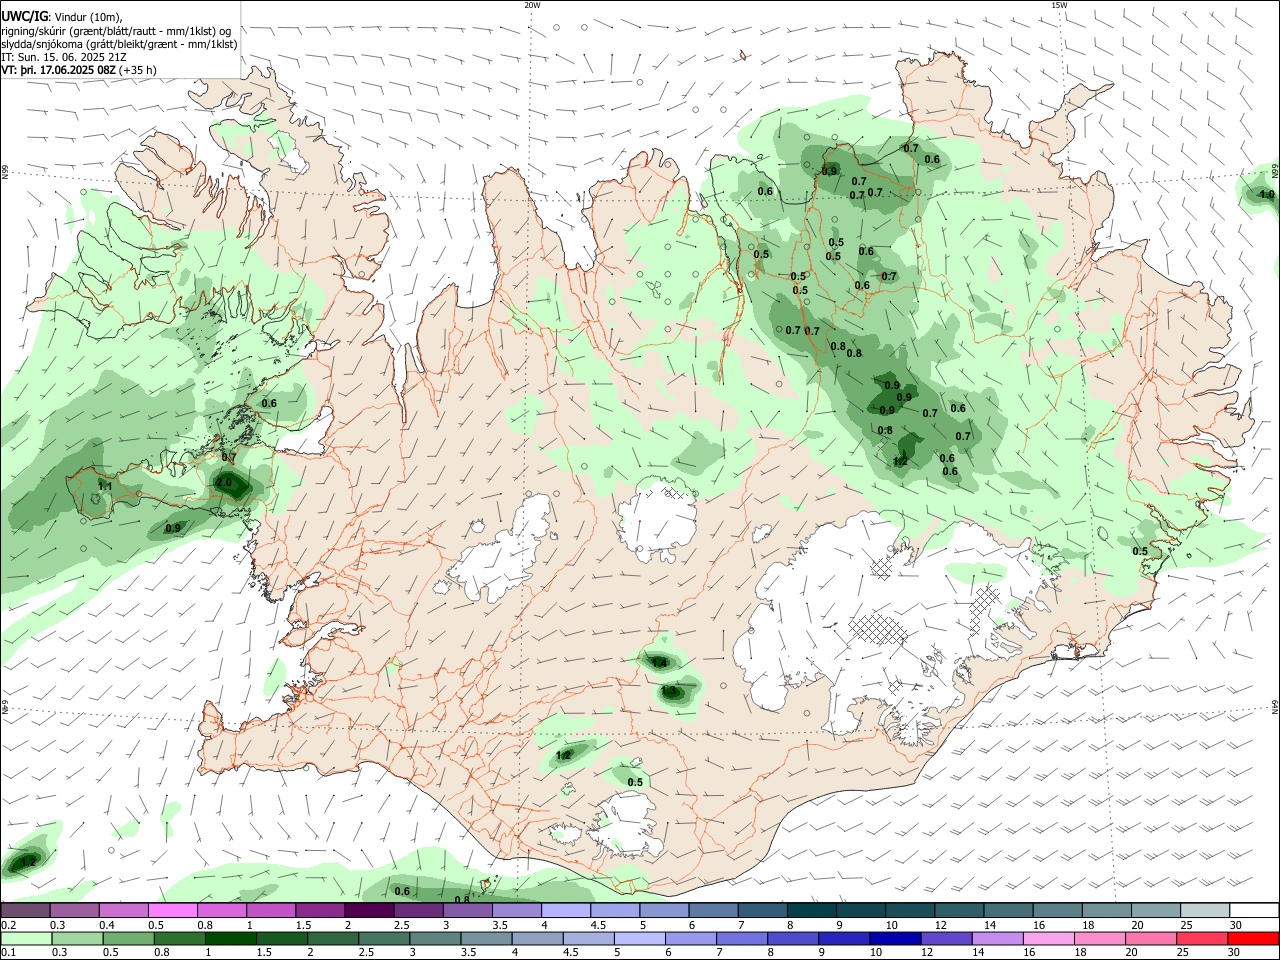Image resolution: width=1280 pixels, height=960 pixels.
Task: Select the 'VT: þri. 17.06.2025 08Z (+35 h)' line
Action: click(x=79, y=70)
